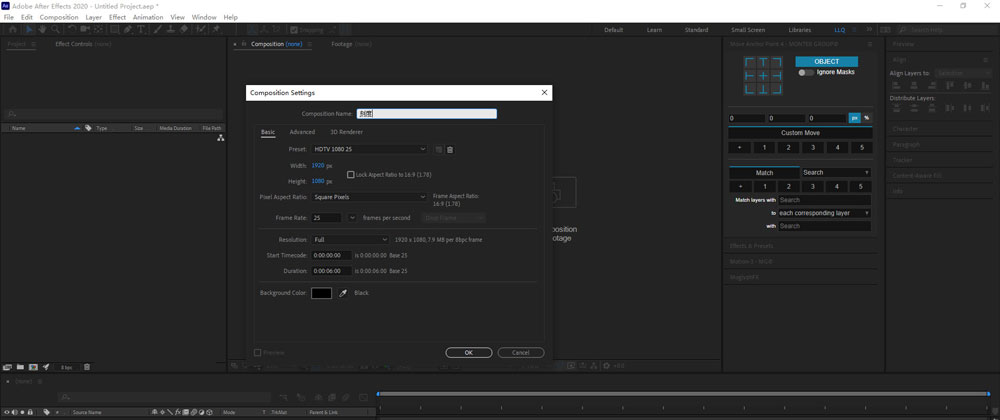Switch to the Advanced tab

302,132
